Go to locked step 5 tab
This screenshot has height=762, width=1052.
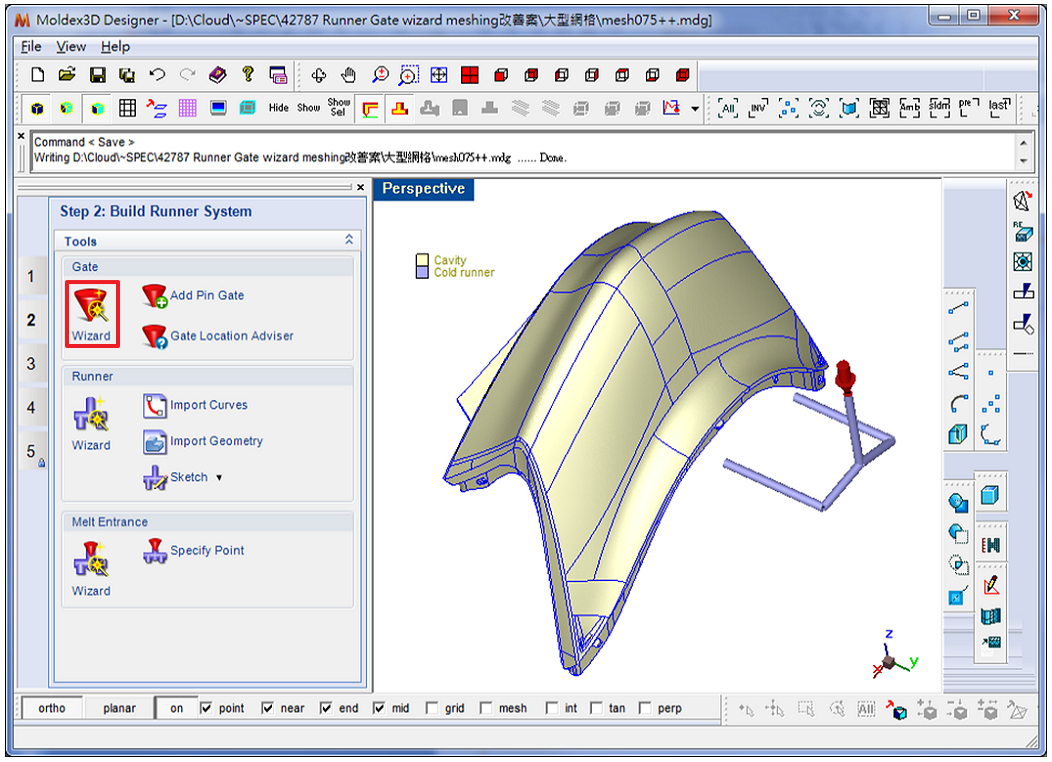pos(33,452)
